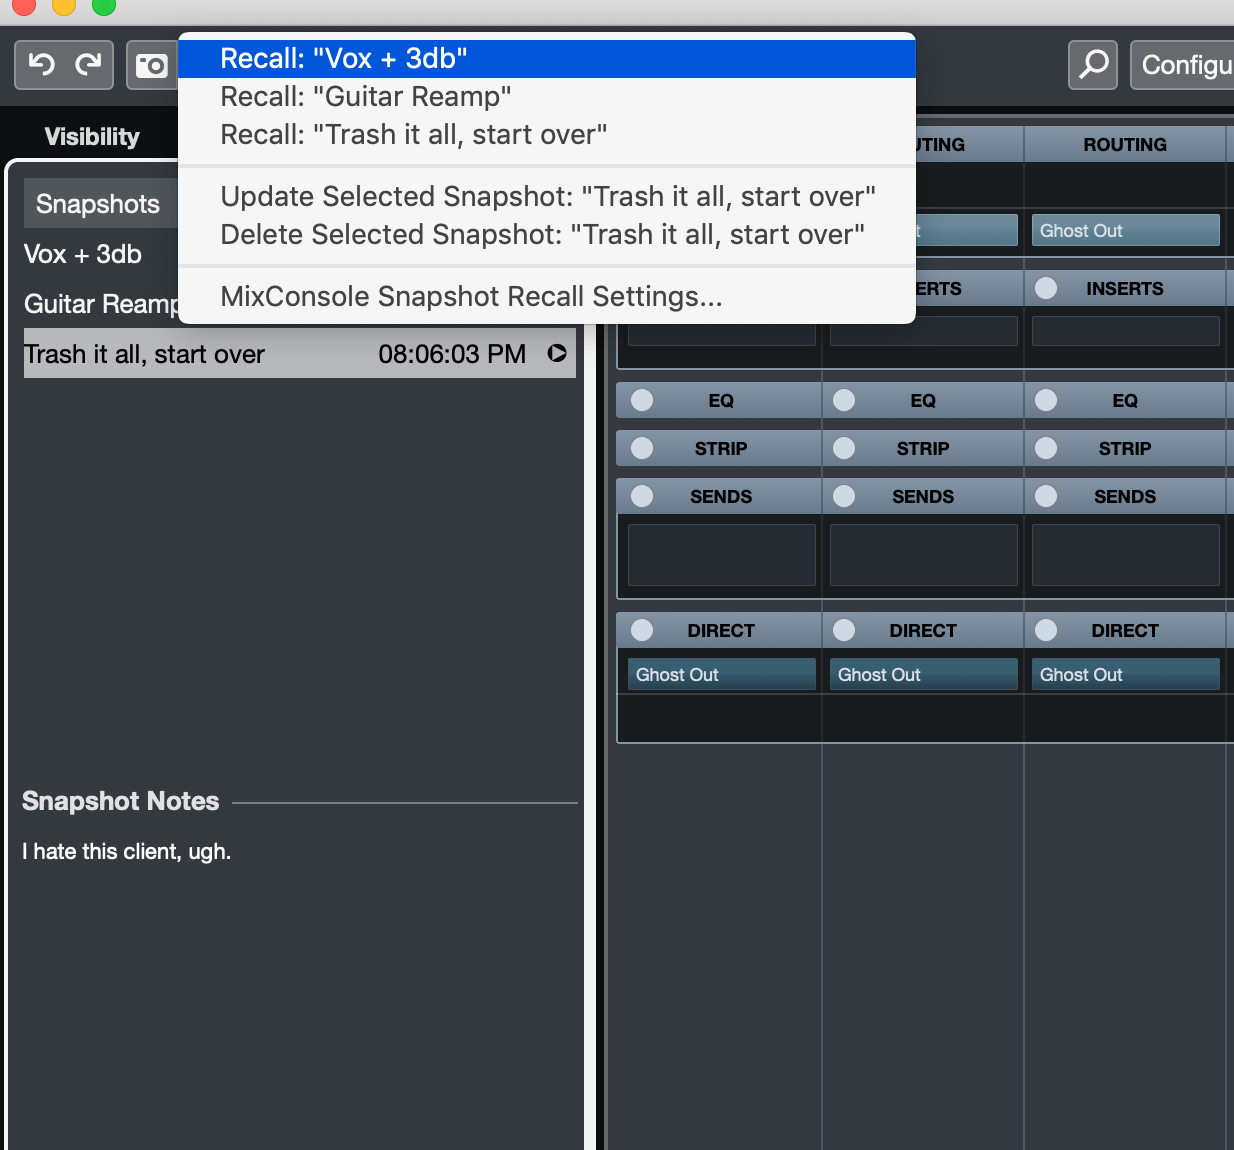The image size is (1234, 1150).
Task: Click the Redo arrow icon
Action: coord(88,64)
